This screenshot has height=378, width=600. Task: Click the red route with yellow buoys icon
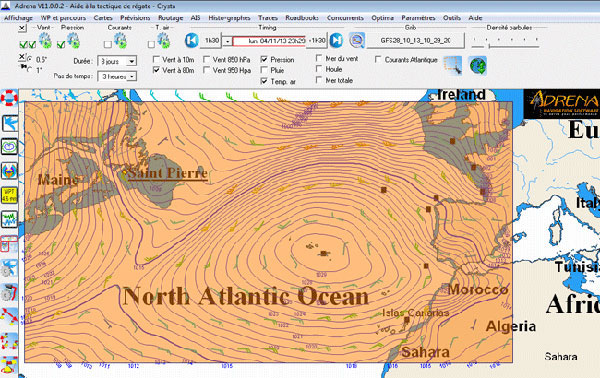tap(9, 316)
